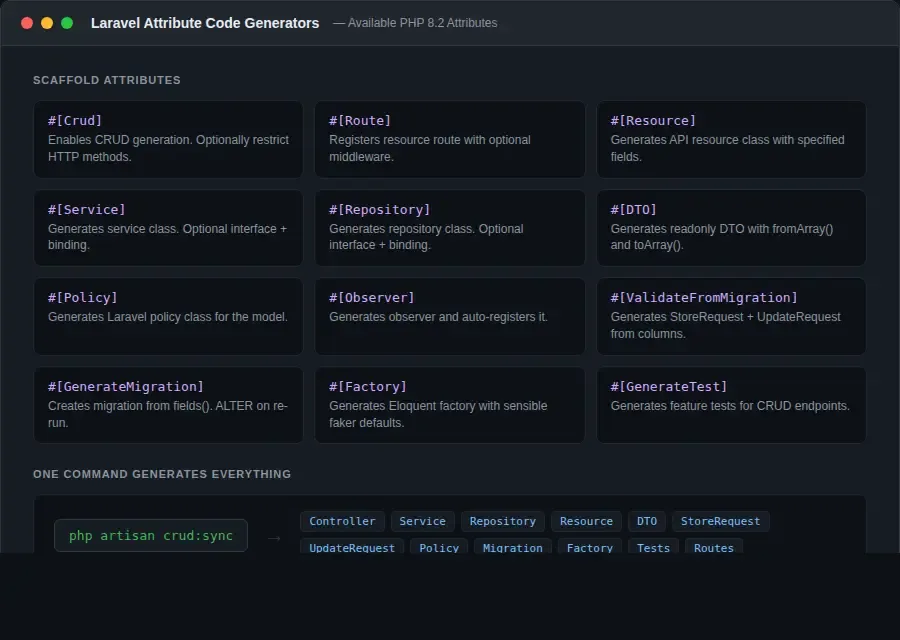Open the #[Crud] attribute card
This screenshot has width=900, height=640.
click(168, 139)
